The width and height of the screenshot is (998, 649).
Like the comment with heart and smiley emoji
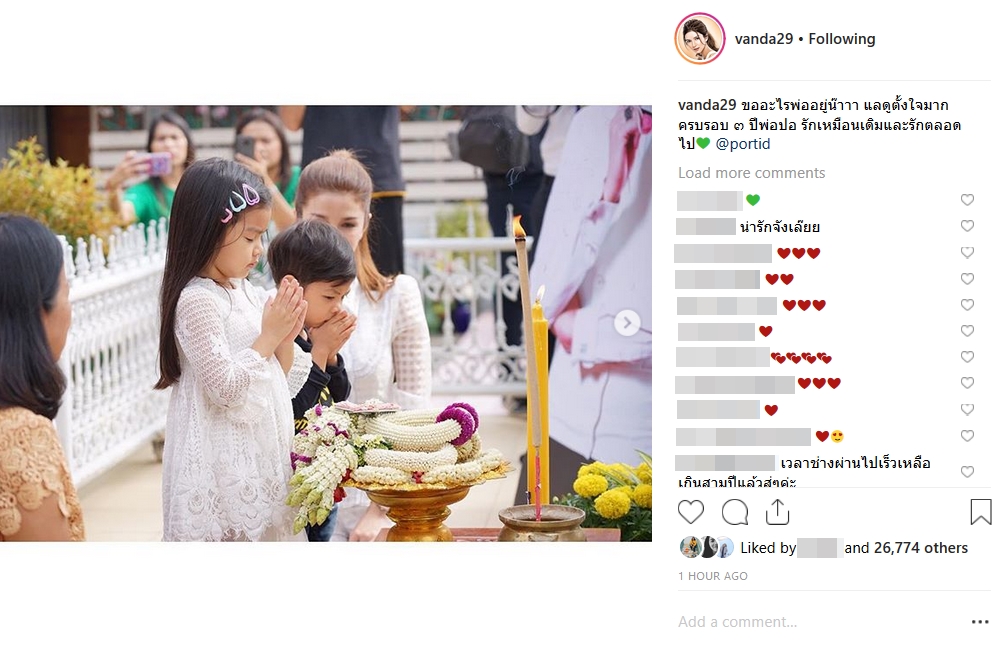(x=967, y=436)
